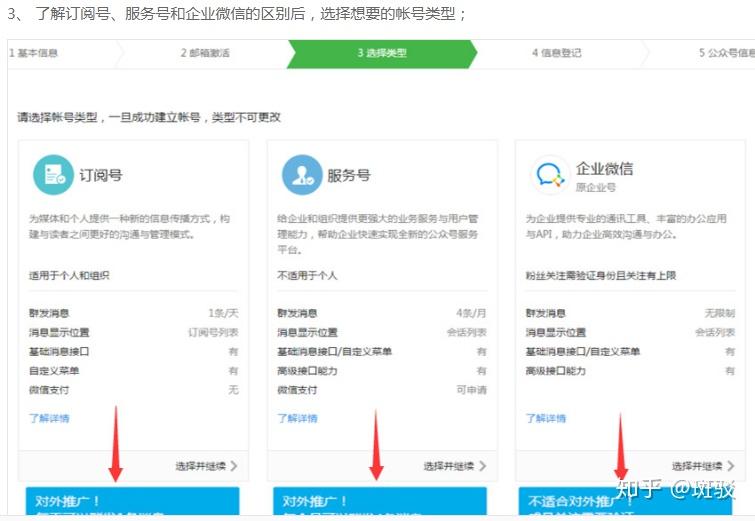Click 粉丝关注需验证身份且关注有上限 text
The height and width of the screenshot is (521, 755).
pos(601,275)
